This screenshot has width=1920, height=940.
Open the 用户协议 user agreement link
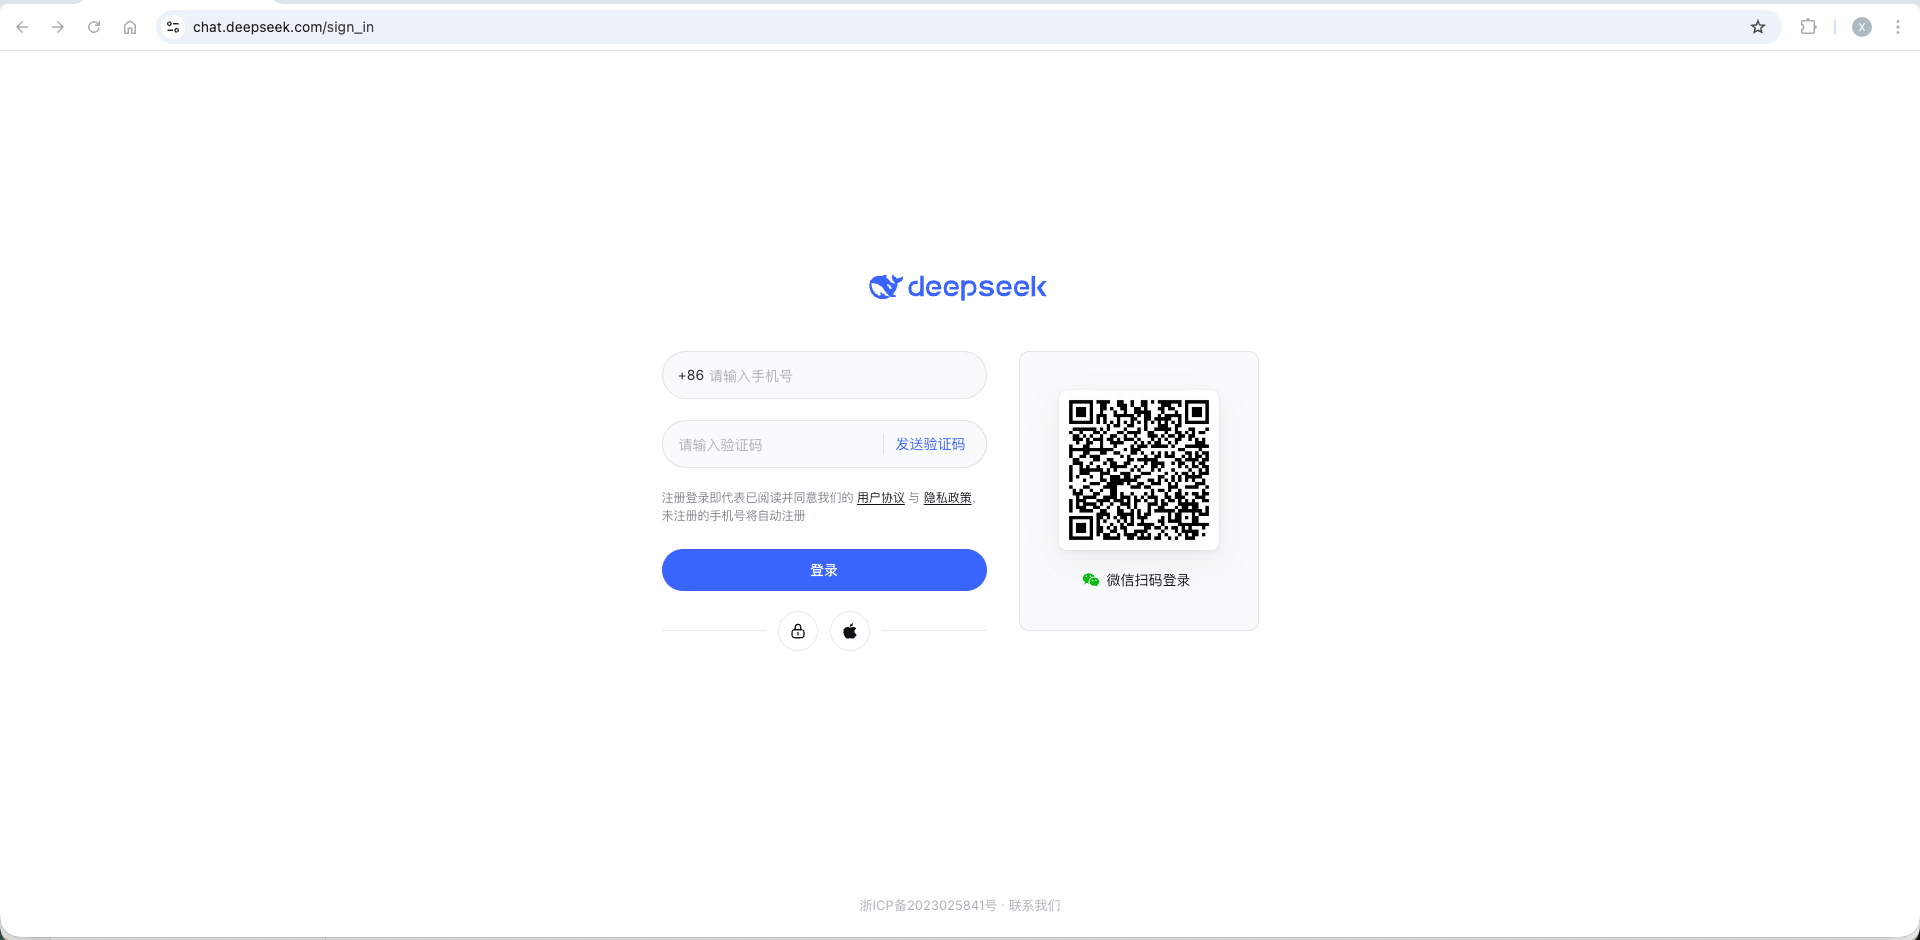[880, 498]
